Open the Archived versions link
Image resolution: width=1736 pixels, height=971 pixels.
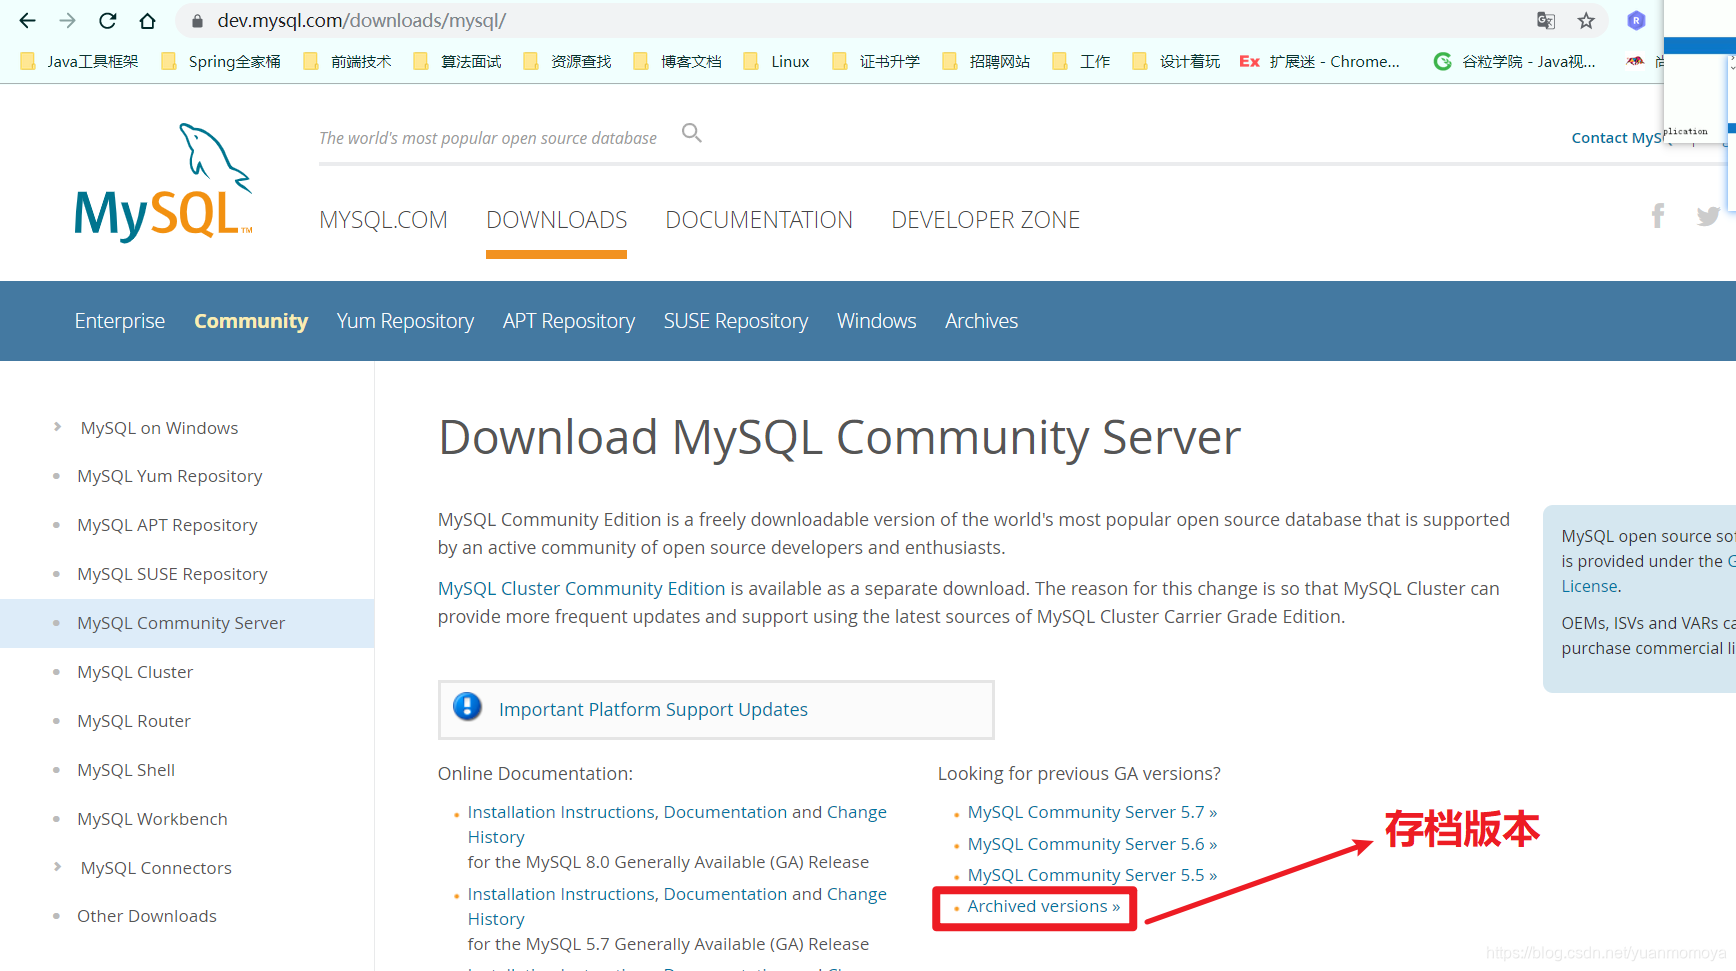1043,906
